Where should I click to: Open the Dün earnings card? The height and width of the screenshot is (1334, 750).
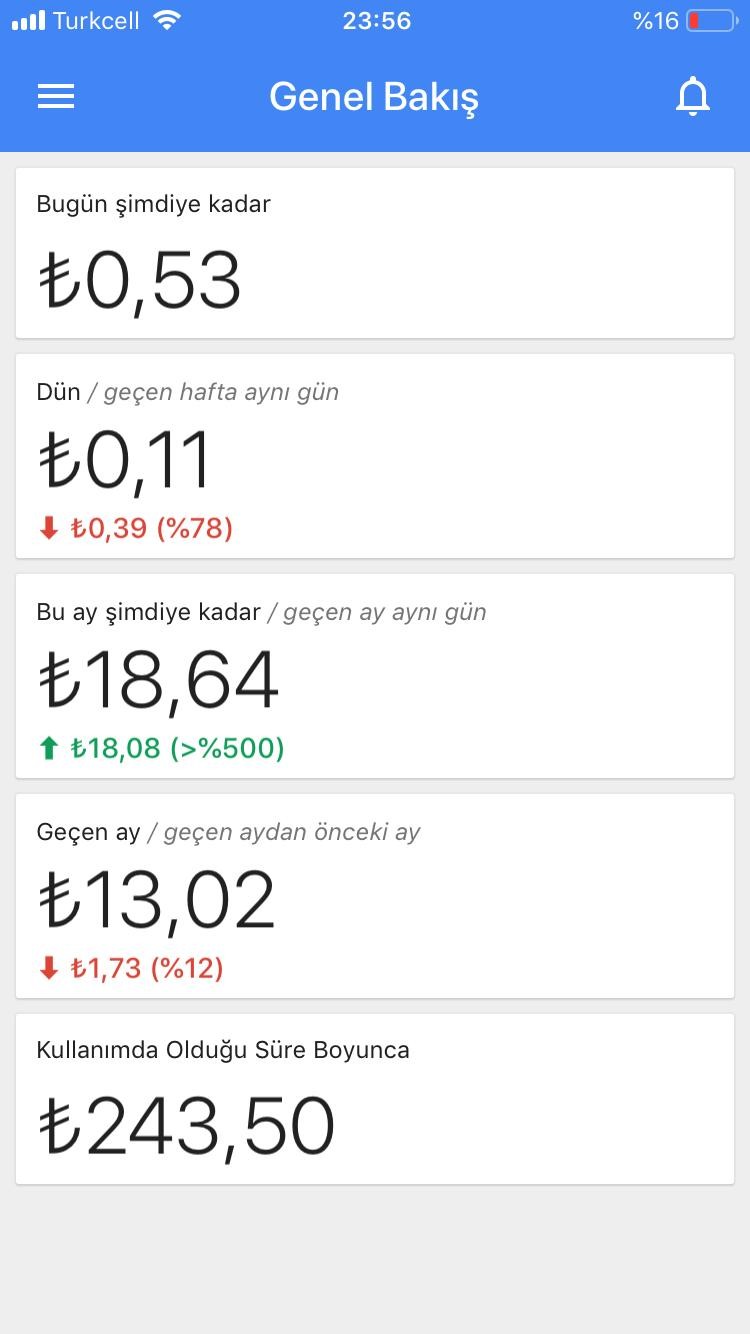pyautogui.click(x=375, y=456)
